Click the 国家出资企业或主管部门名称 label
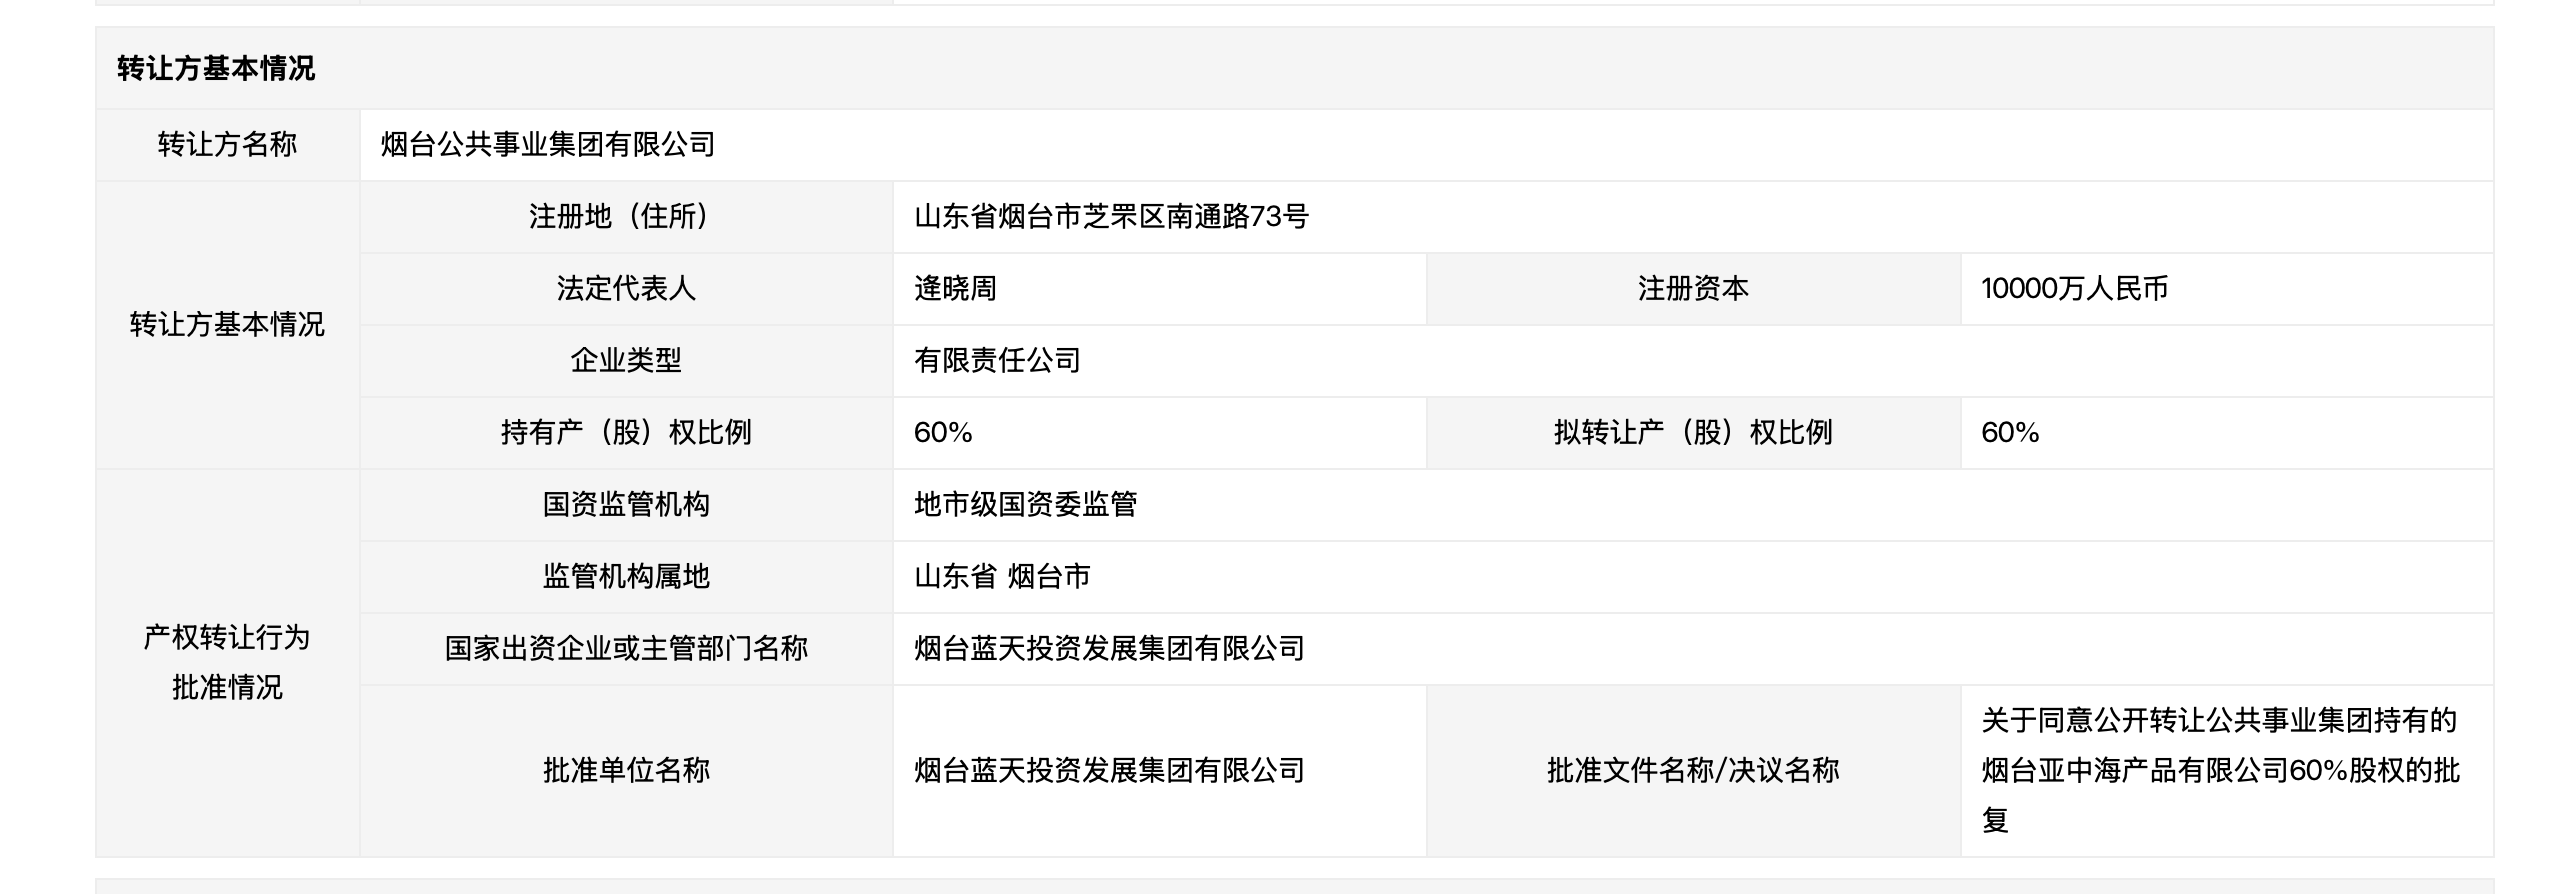This screenshot has width=2566, height=894. pos(626,649)
